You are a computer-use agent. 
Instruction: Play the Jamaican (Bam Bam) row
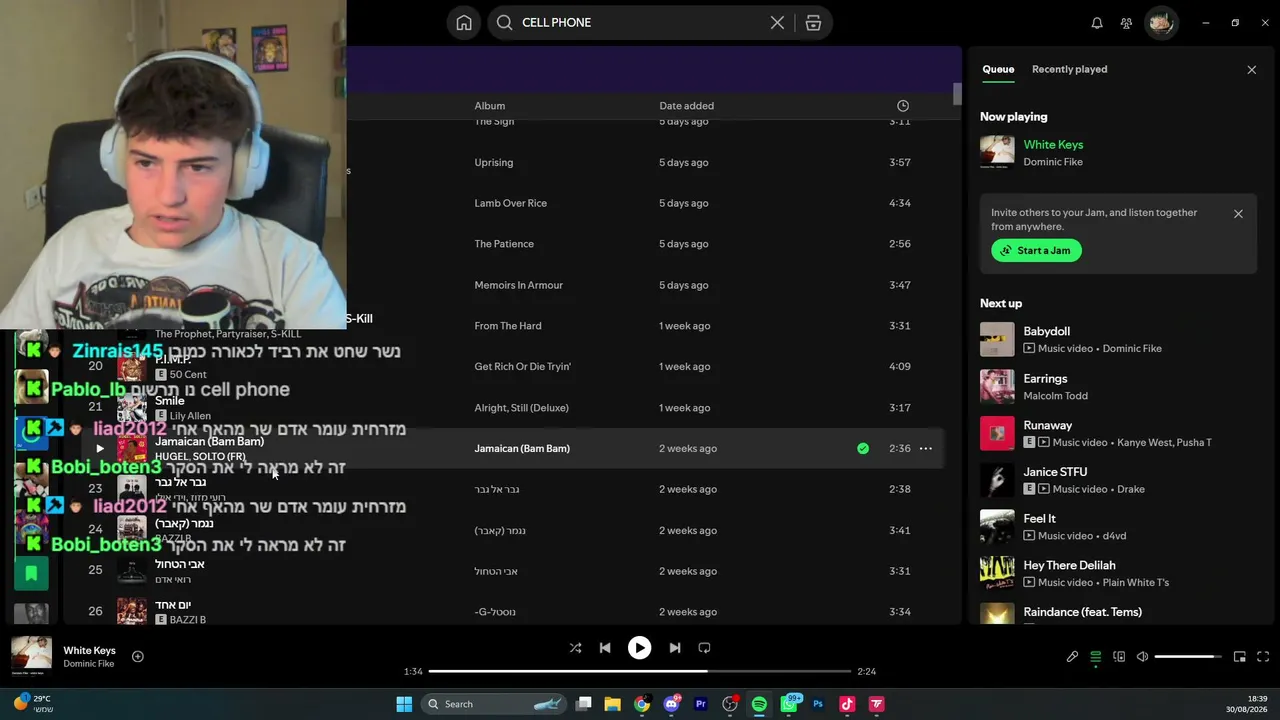point(99,449)
